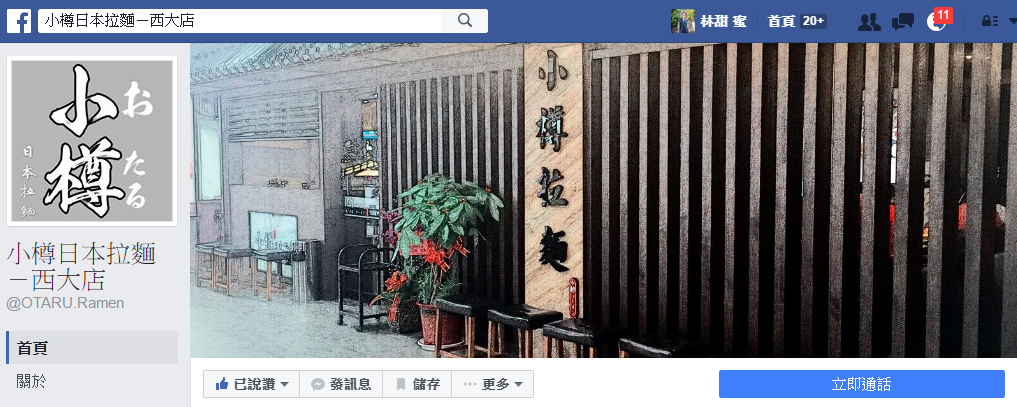Image resolution: width=1017 pixels, height=407 pixels.
Task: Select 首頁 tab in left sidebar
Action: (92, 347)
